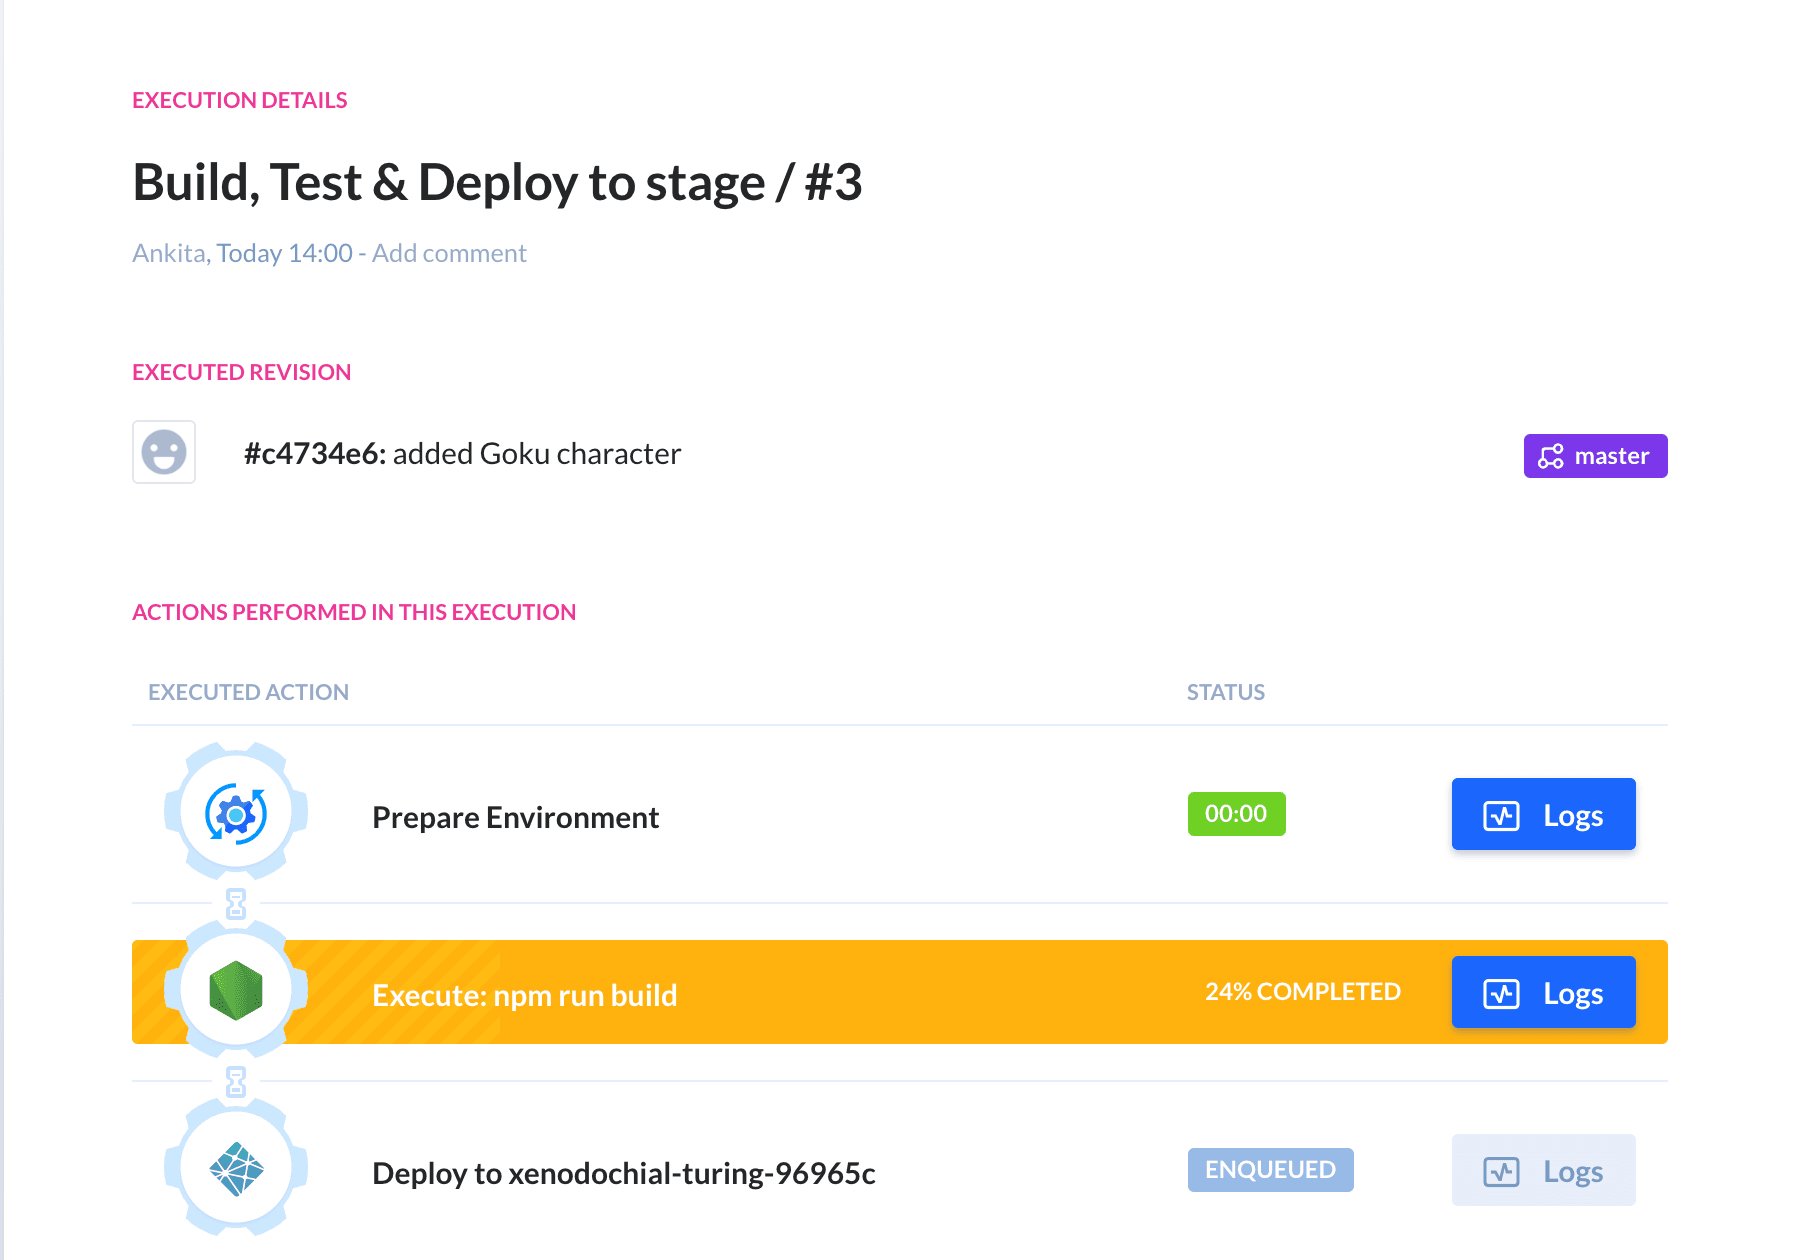Expand the Prepare Environment action details
Image resolution: width=1794 pixels, height=1260 pixels.
tap(515, 816)
